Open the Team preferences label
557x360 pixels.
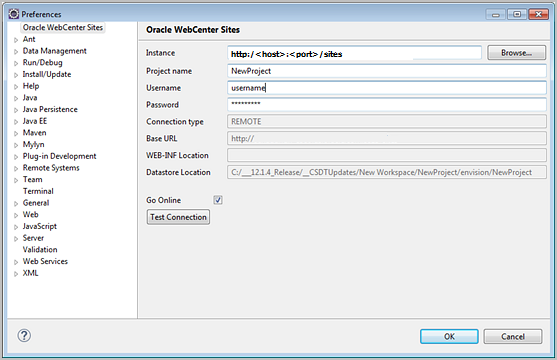[x=32, y=179]
